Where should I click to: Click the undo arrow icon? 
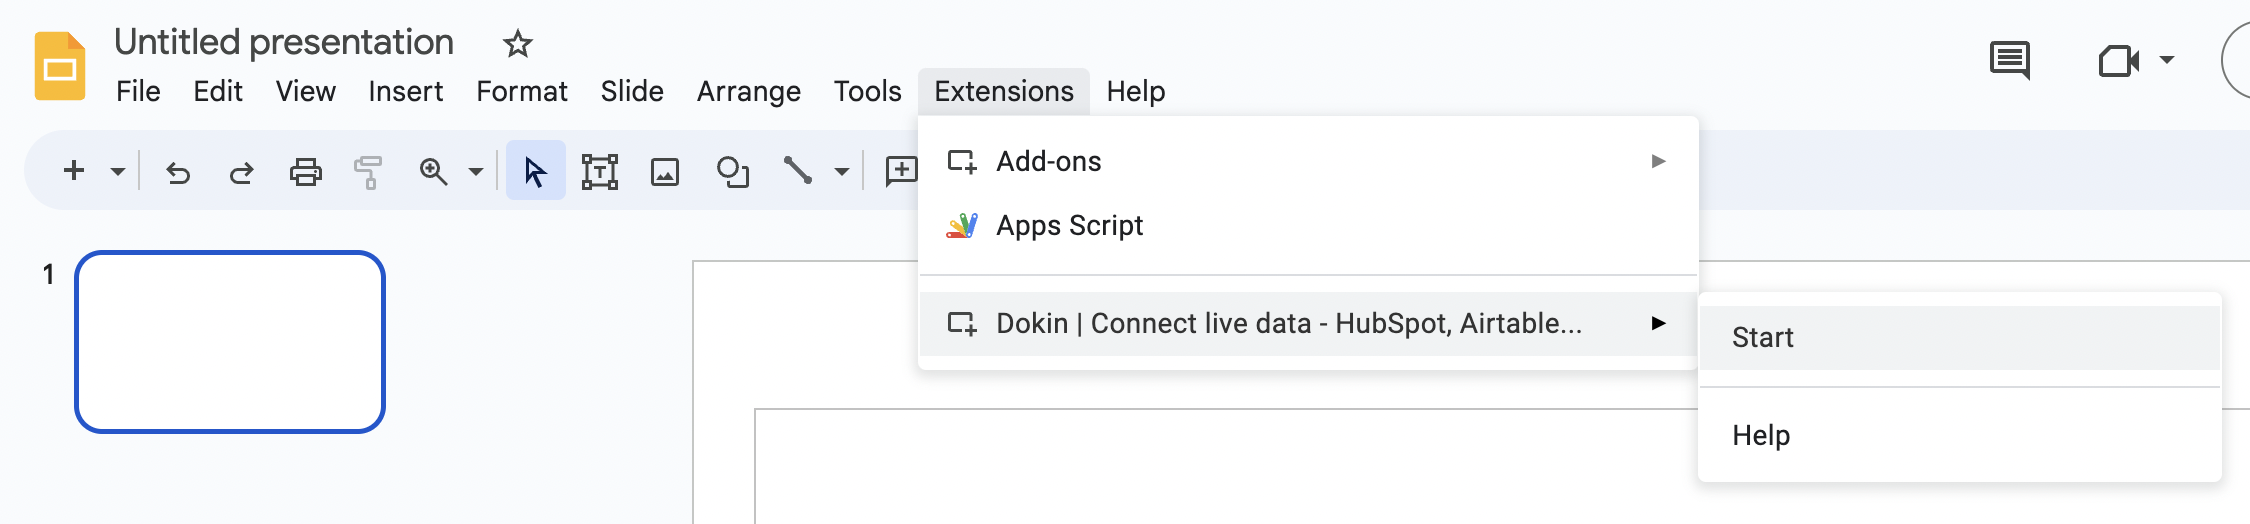pyautogui.click(x=178, y=172)
